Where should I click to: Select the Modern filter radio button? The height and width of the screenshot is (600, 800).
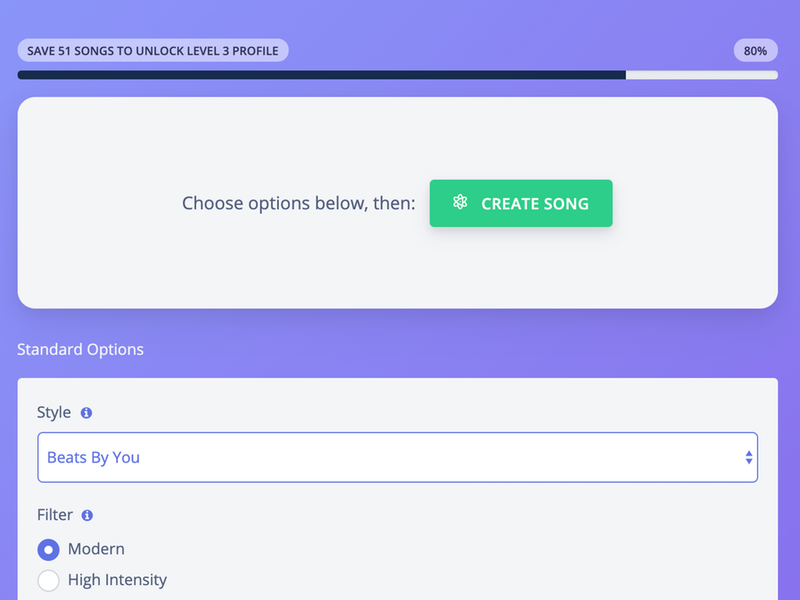[48, 549]
